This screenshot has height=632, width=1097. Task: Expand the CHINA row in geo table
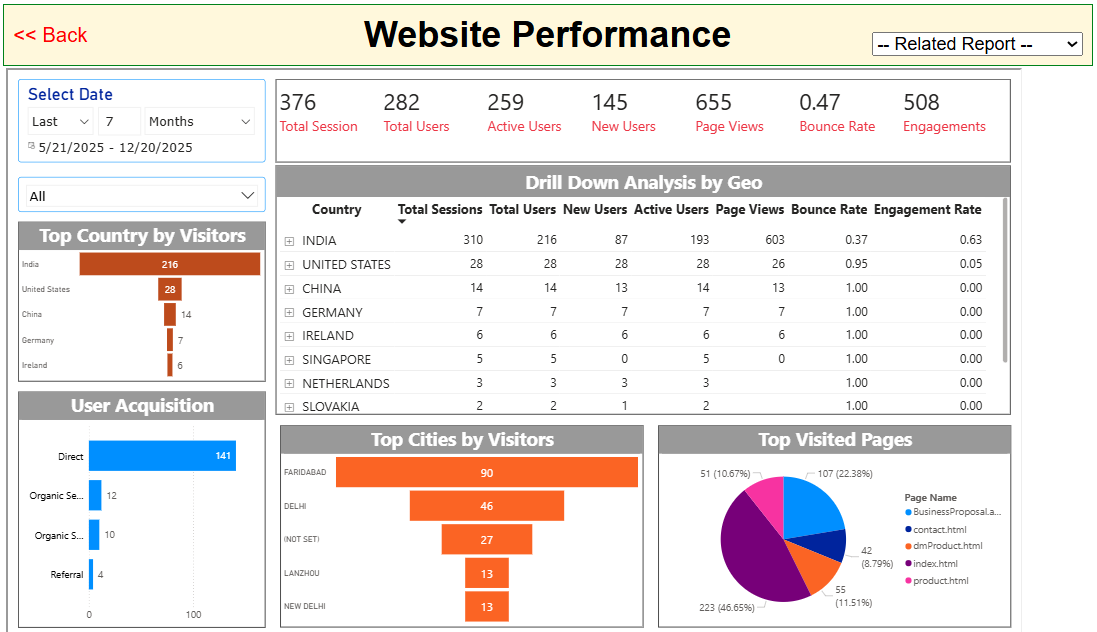pos(289,289)
